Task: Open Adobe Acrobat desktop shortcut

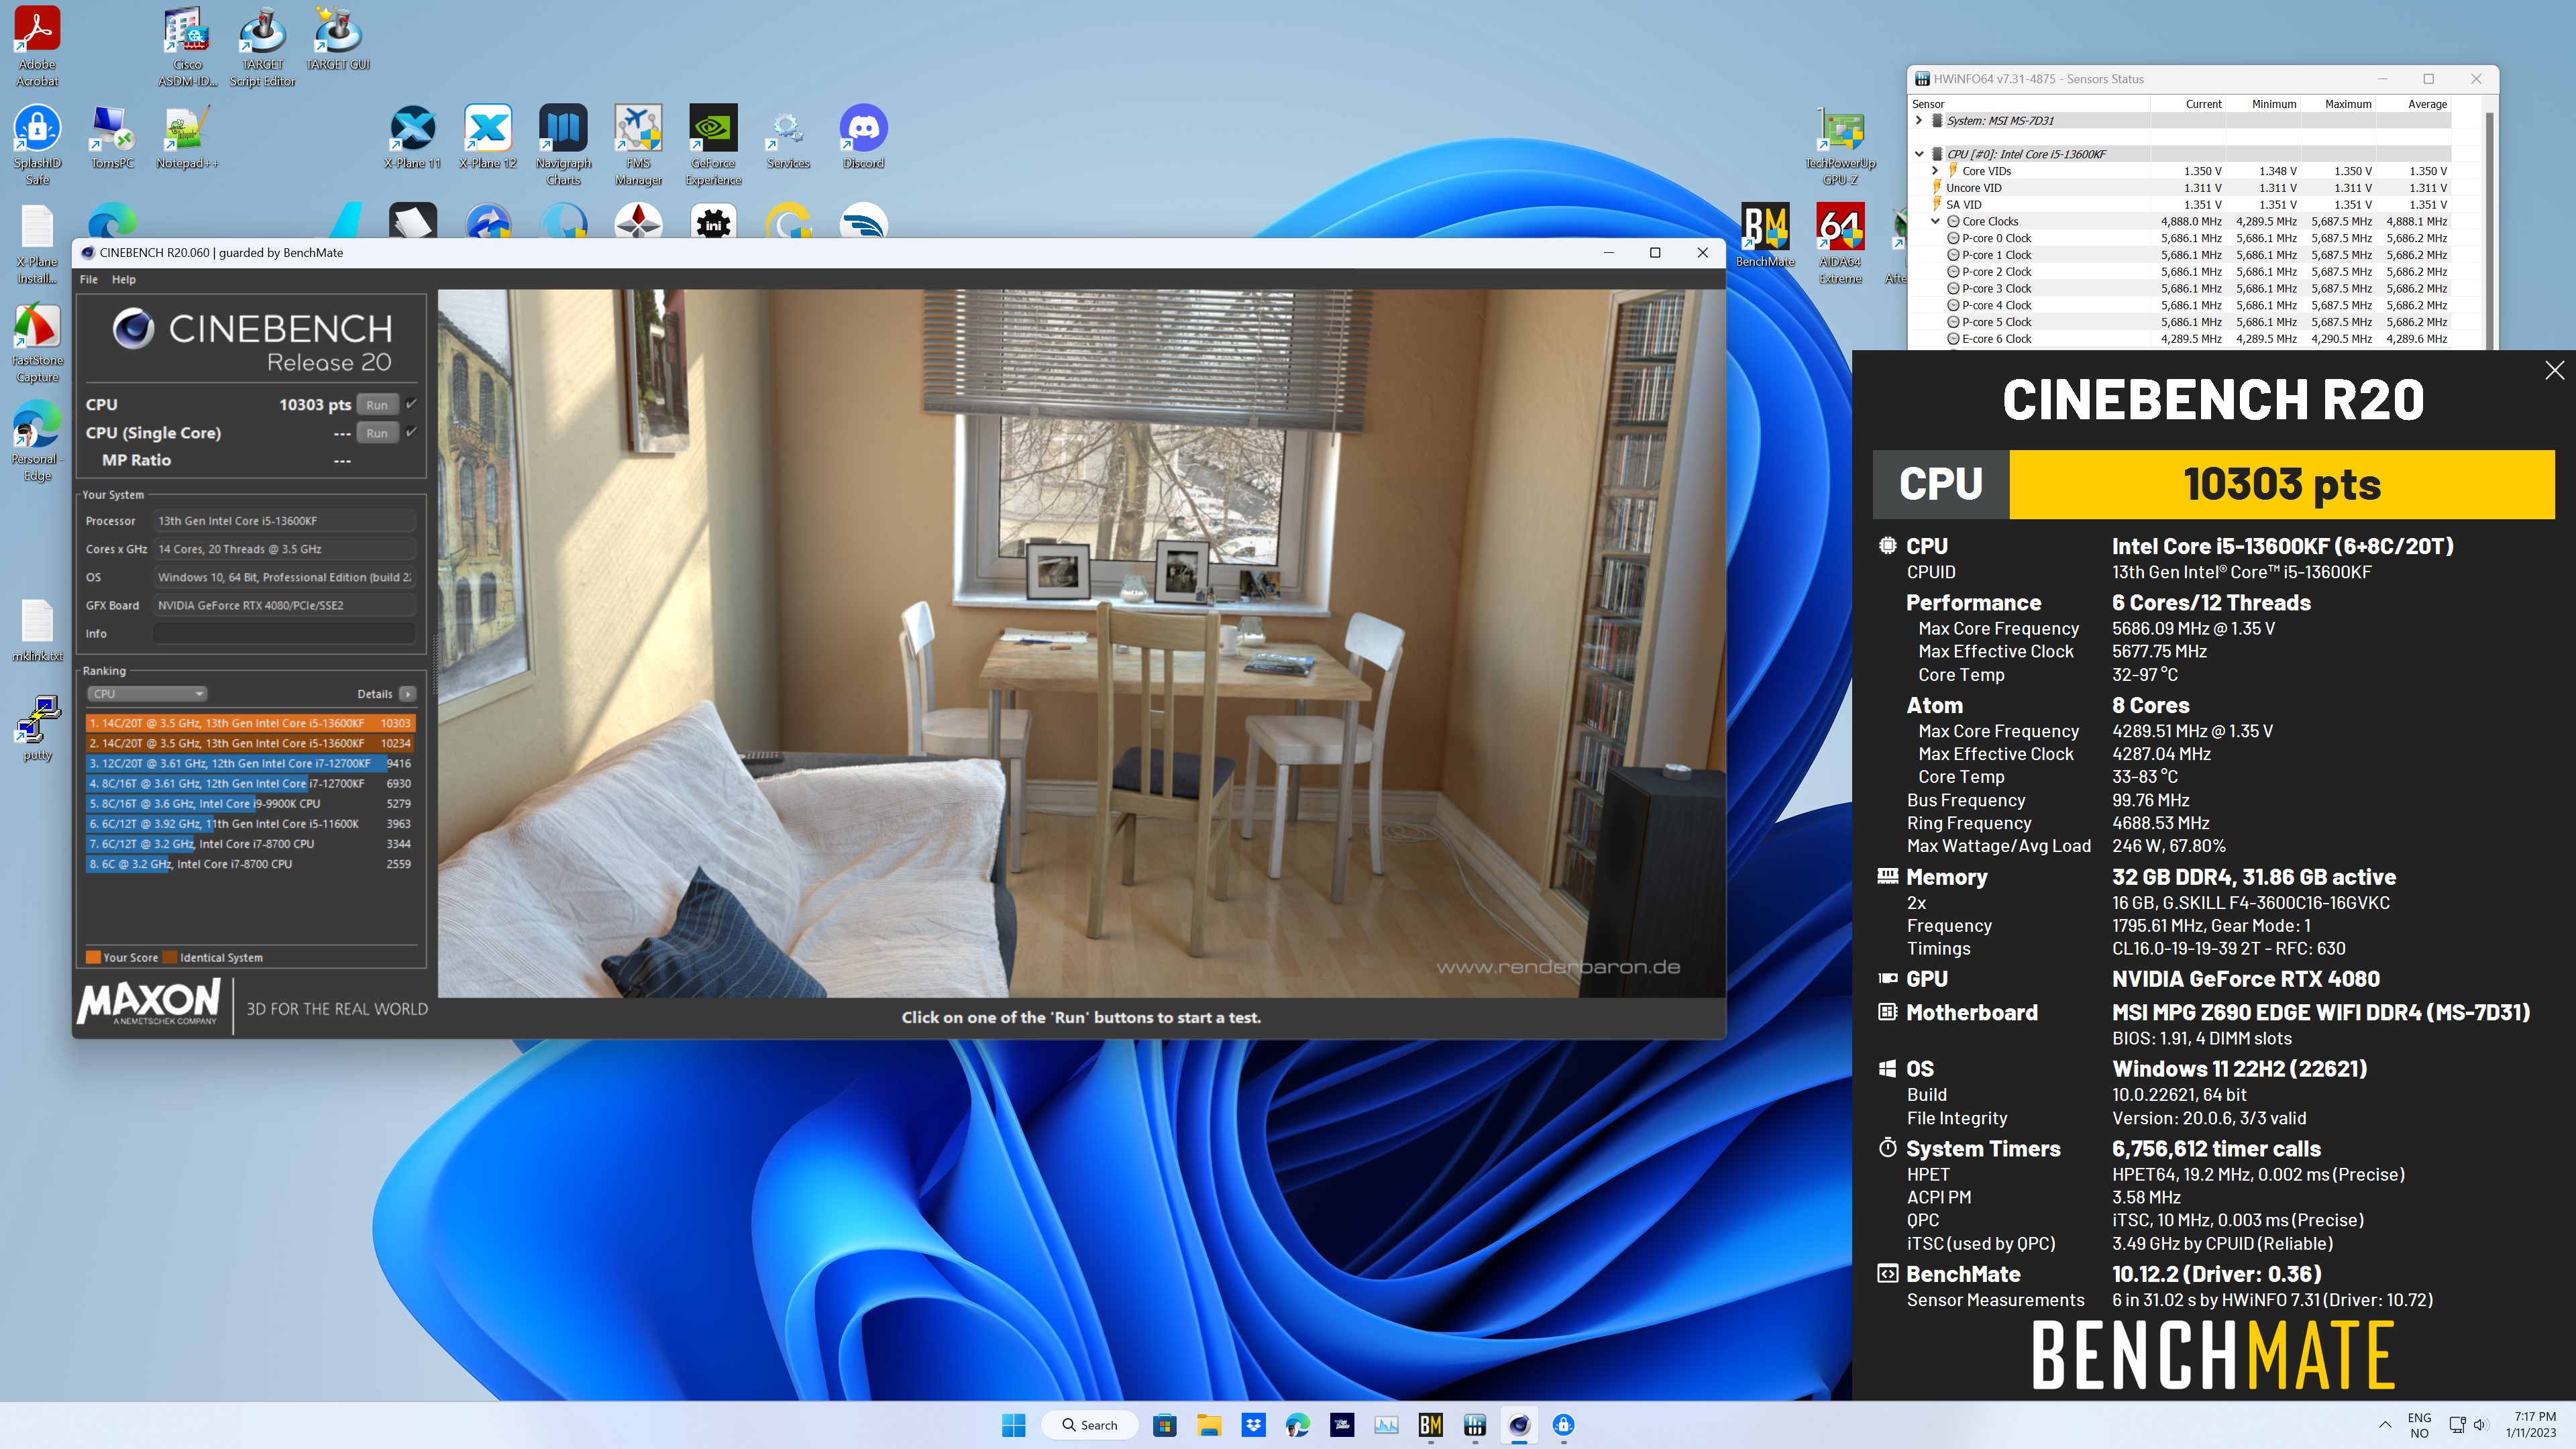Action: tap(37, 46)
